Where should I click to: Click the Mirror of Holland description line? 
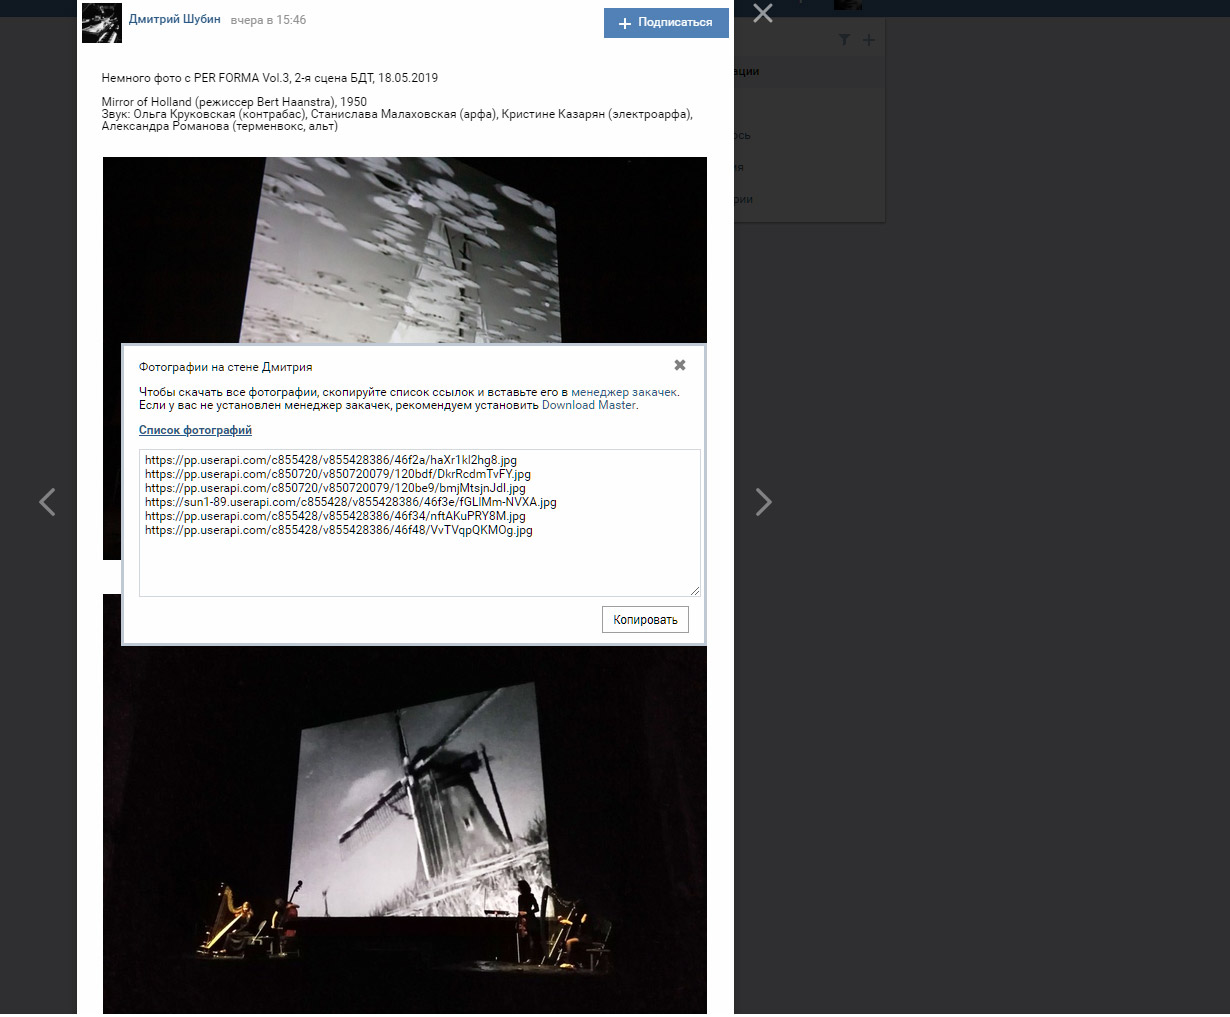tap(234, 102)
